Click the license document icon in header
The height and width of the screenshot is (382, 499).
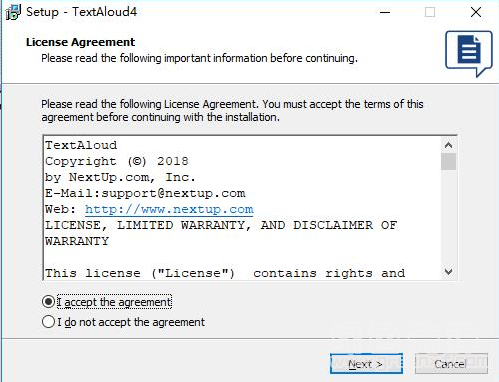[469, 54]
